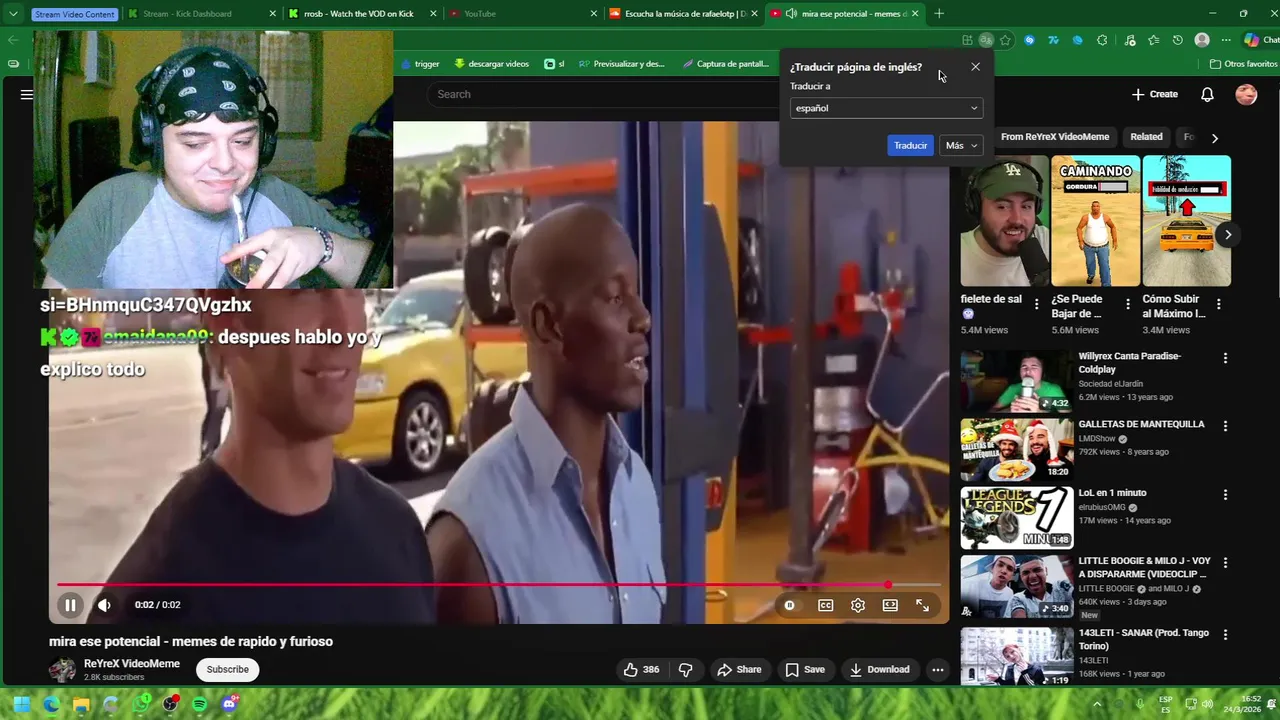Switch to 'Escucha la música de rafaelotp' tab
The width and height of the screenshot is (1280, 720).
click(683, 14)
